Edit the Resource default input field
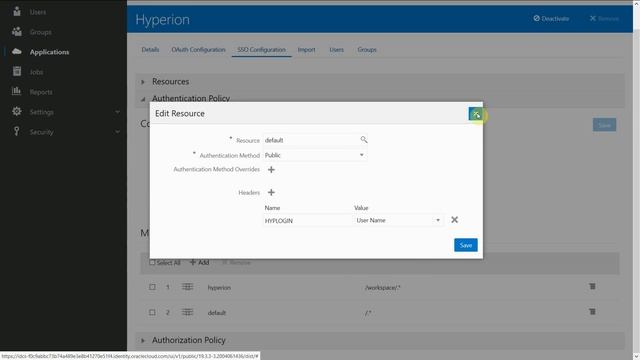The width and height of the screenshot is (640, 360). click(x=311, y=140)
